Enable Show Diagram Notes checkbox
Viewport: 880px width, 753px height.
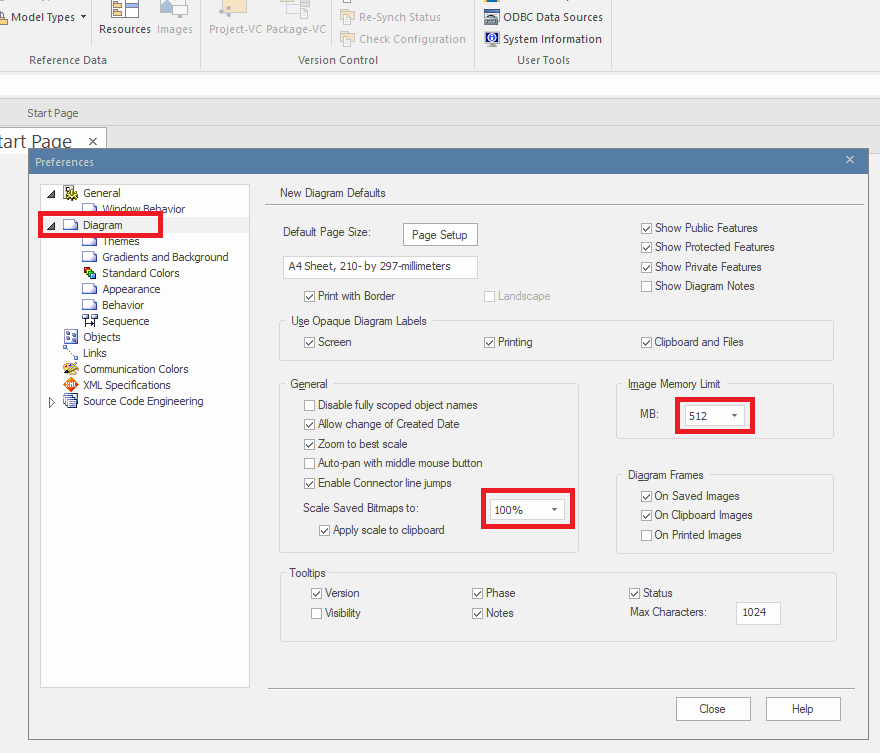pos(647,286)
